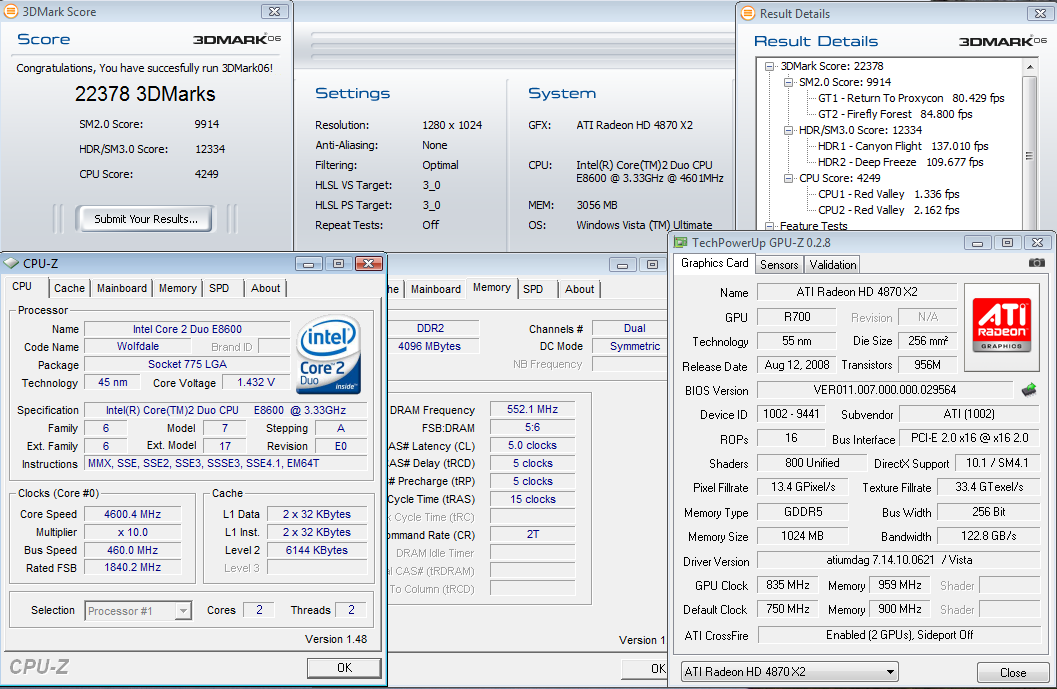This screenshot has width=1057, height=689.
Task: Select GT1 - Return To Proxycon tree row
Action: 911,98
